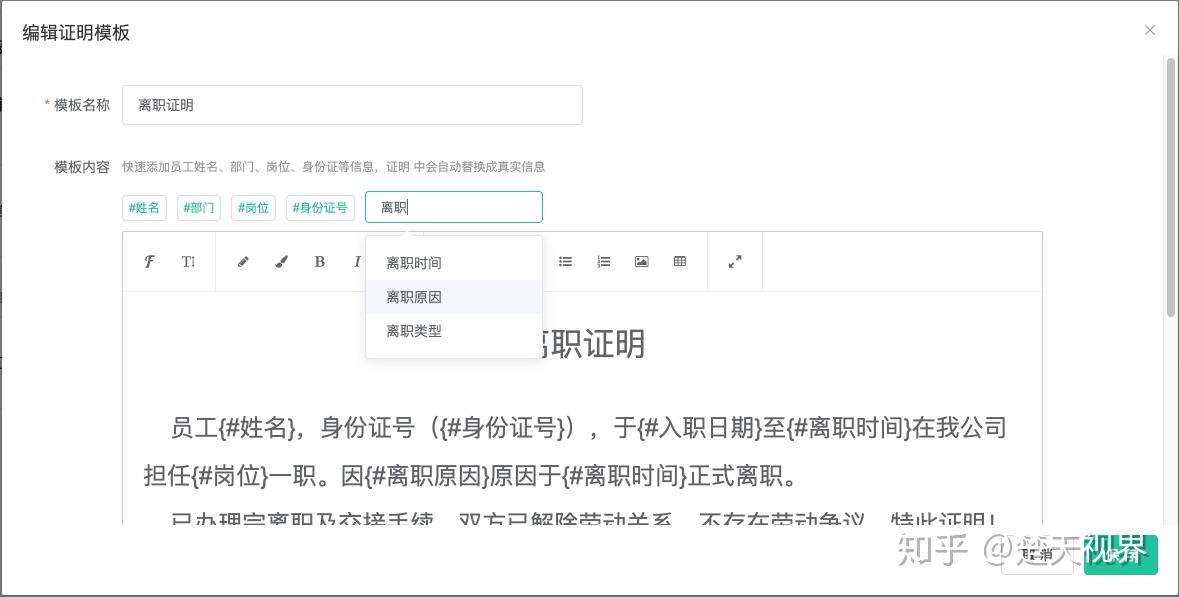Click the dialog vertical scrollbar

[x=1171, y=186]
